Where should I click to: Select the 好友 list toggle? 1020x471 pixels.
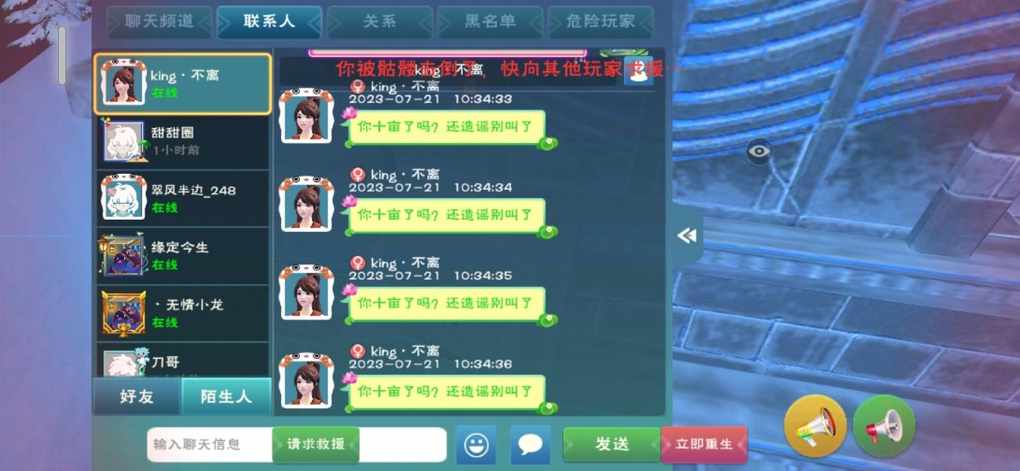(137, 396)
